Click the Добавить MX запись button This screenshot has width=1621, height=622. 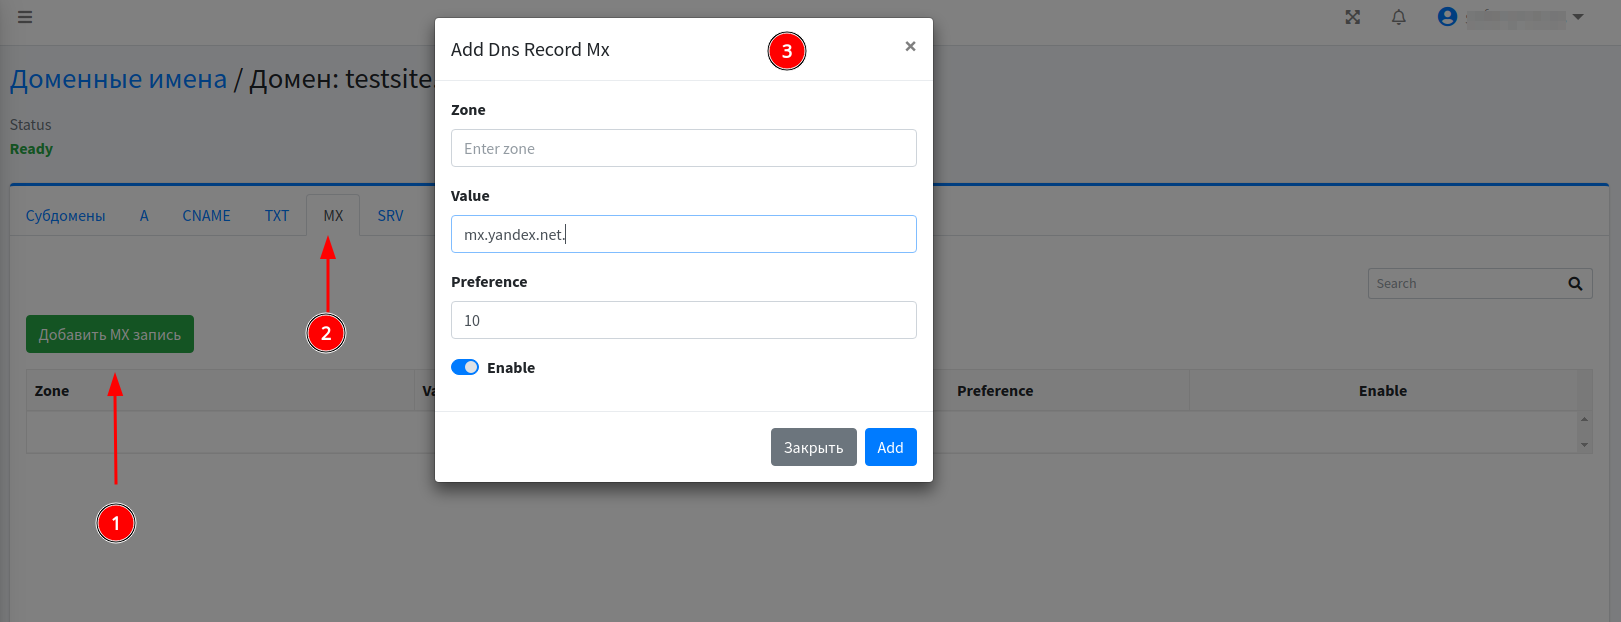point(110,335)
